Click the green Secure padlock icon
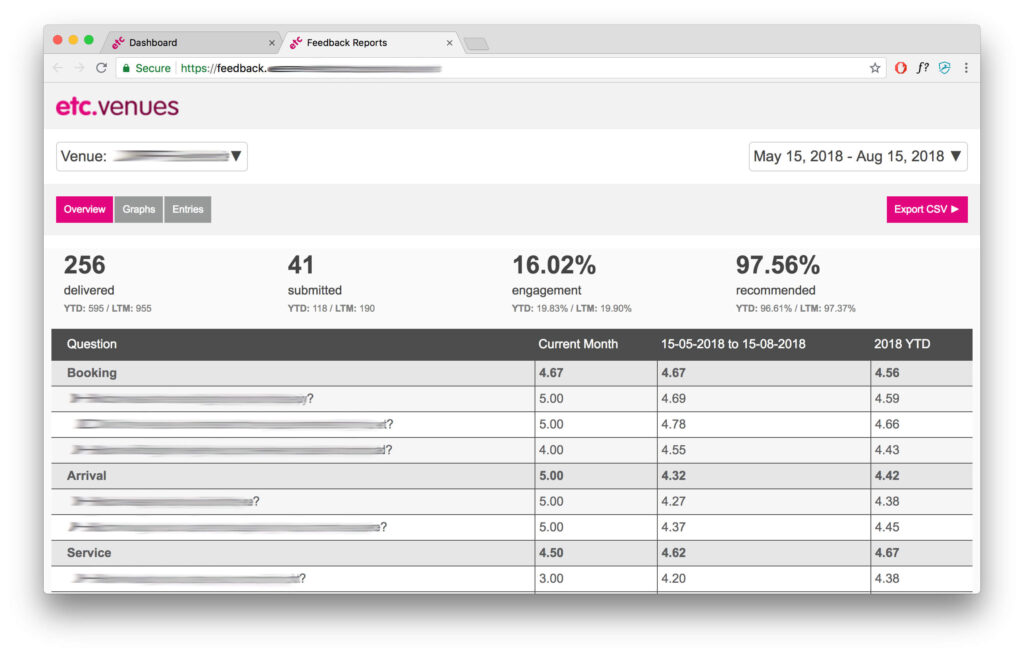Image resolution: width=1024 pixels, height=656 pixels. (x=125, y=68)
